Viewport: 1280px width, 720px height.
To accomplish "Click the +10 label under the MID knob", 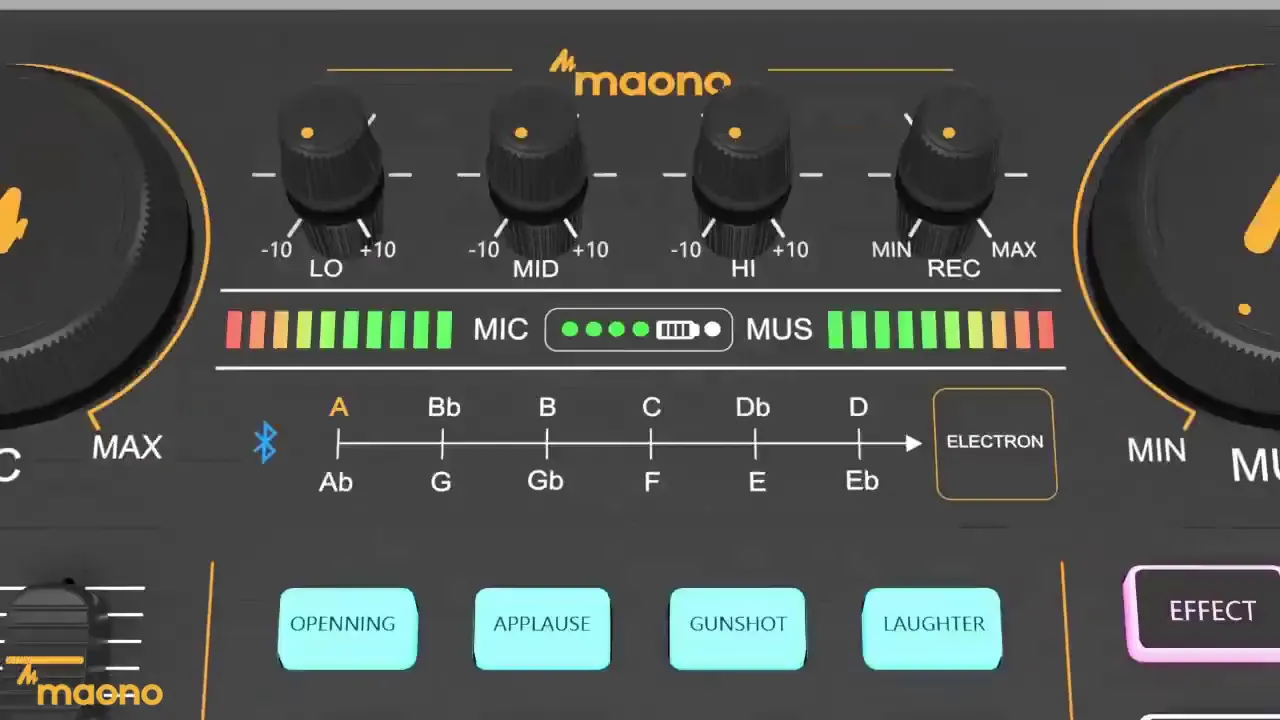I will [590, 250].
